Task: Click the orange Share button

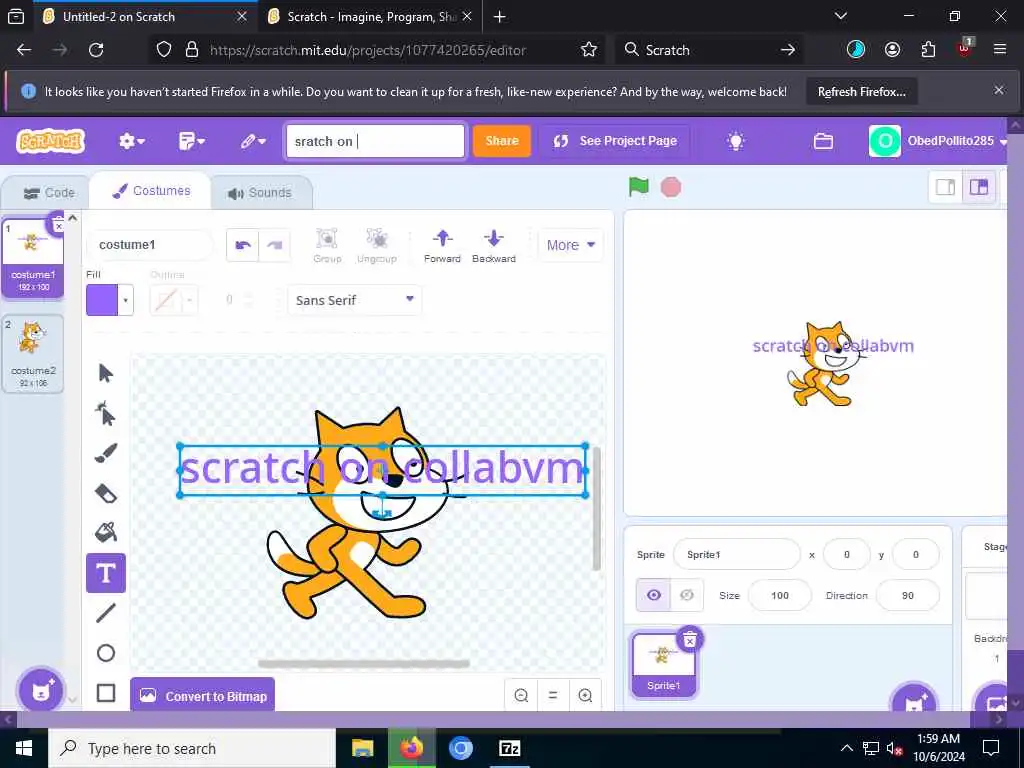Action: click(x=502, y=140)
